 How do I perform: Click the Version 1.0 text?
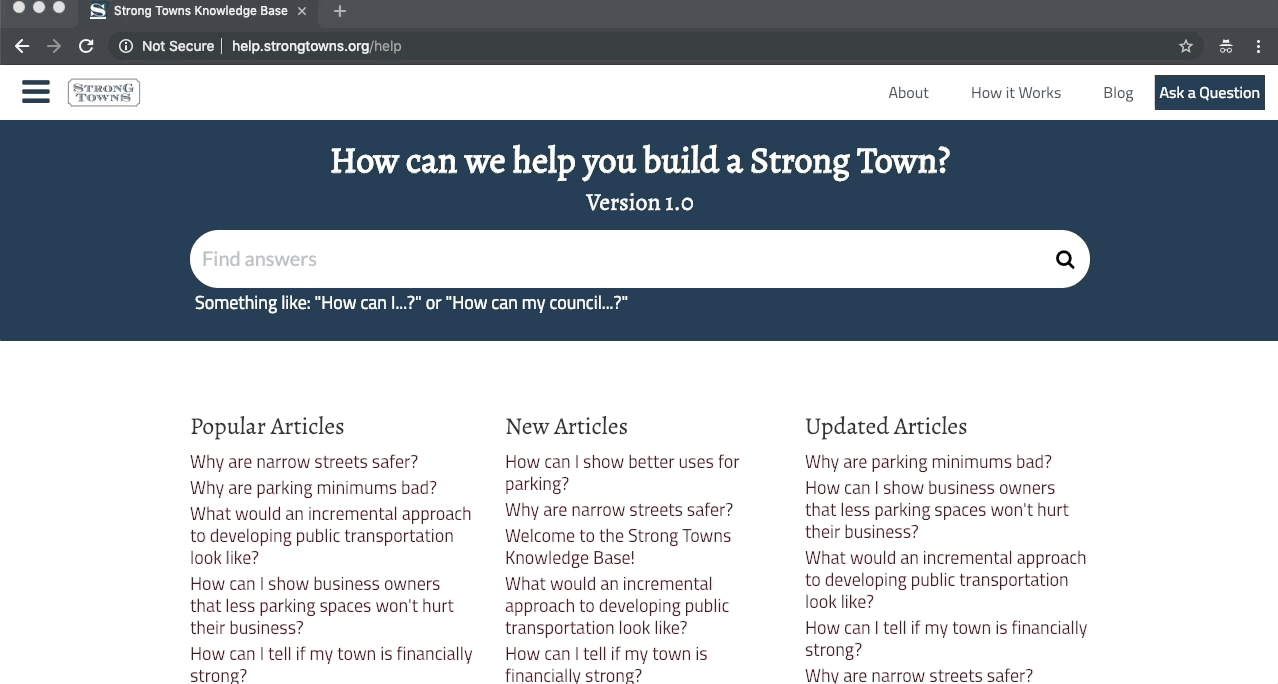(640, 203)
